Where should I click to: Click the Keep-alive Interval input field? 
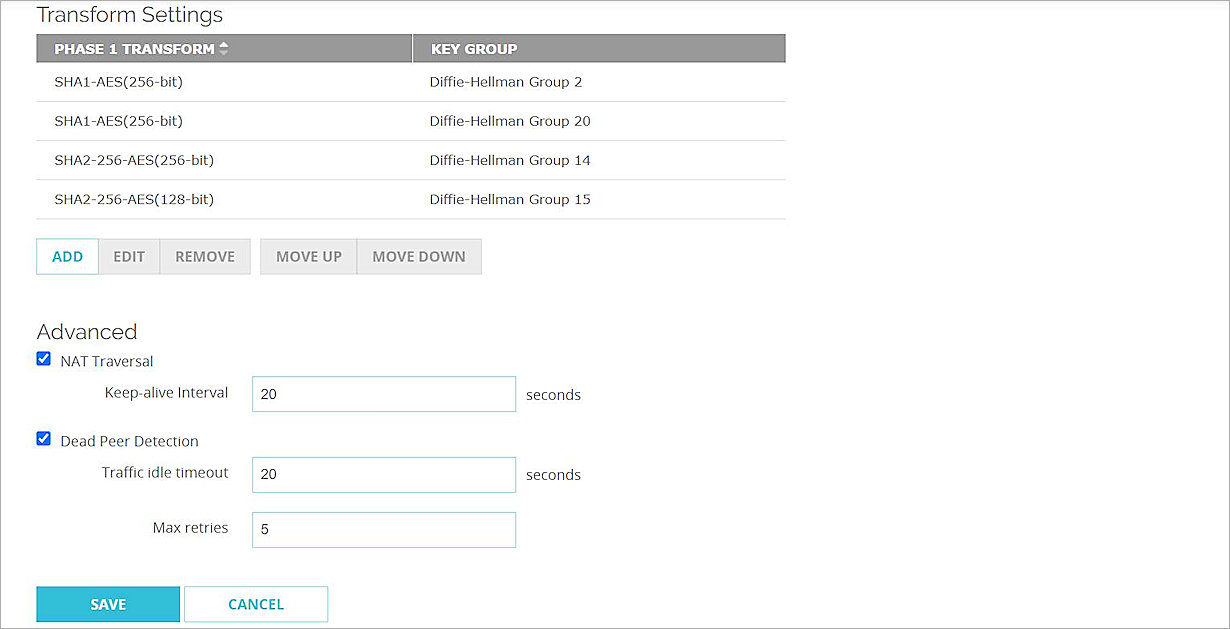tap(383, 394)
